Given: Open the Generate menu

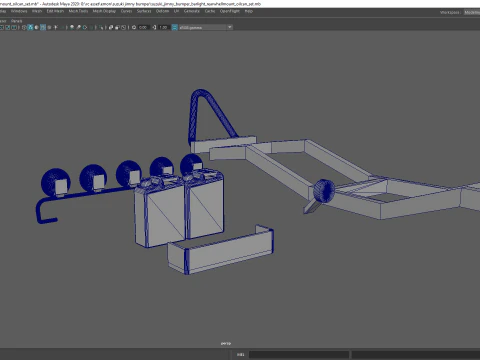Looking at the screenshot, I should pos(192,11).
